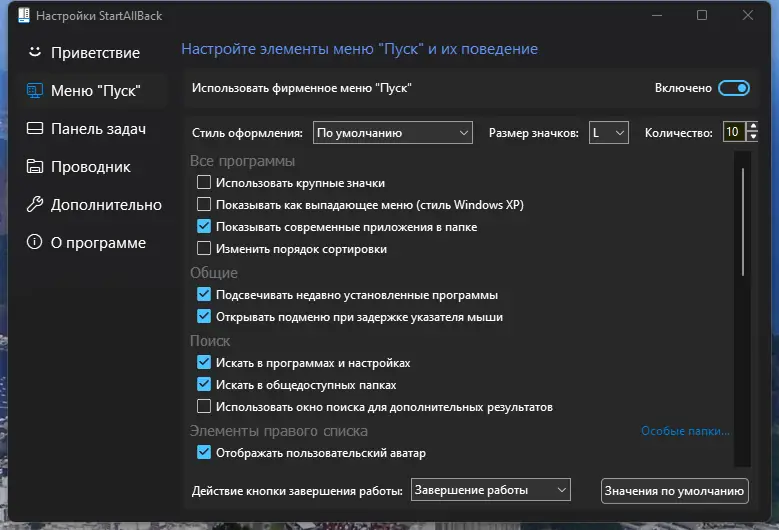Viewport: 779px width, 530px height.
Task: Click the Поиск section heading
Action: (210, 341)
